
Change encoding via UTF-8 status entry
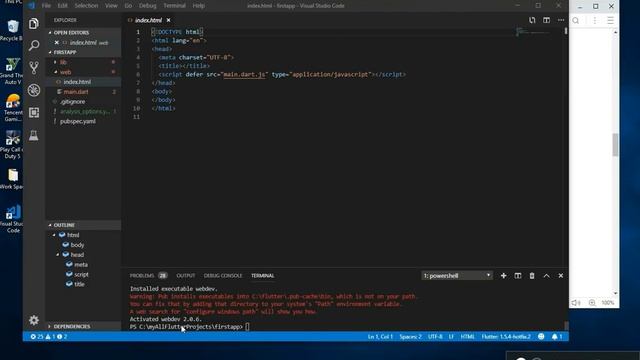[435, 337]
